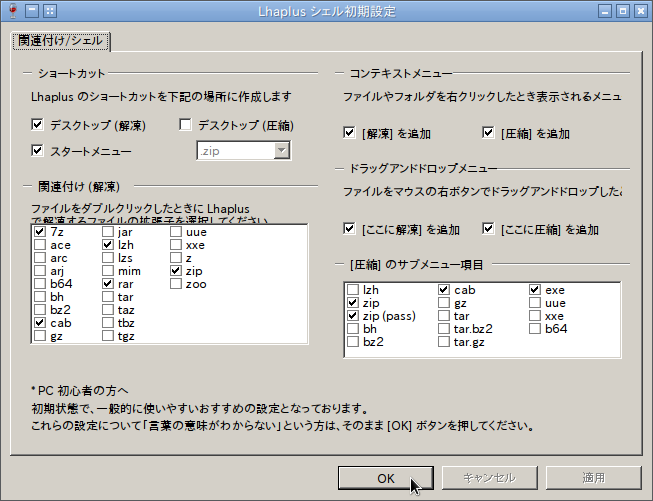
Task: Check bz2 in compression submenu list
Action: (353, 341)
